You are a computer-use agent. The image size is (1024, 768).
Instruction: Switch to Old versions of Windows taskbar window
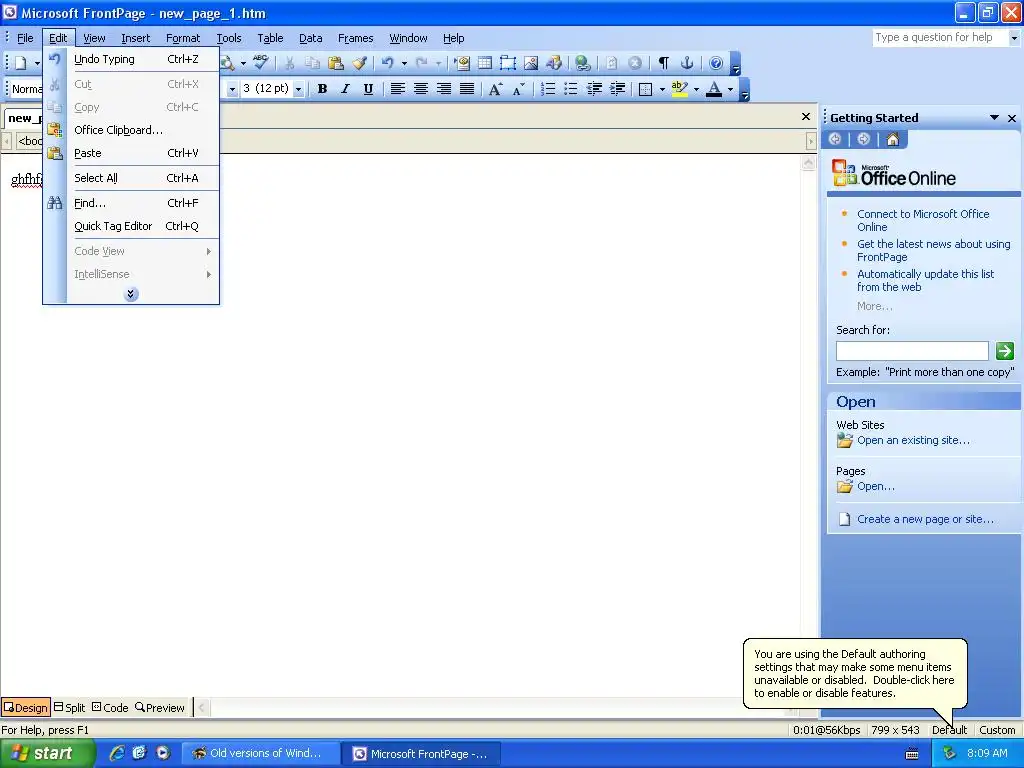[x=260, y=754]
